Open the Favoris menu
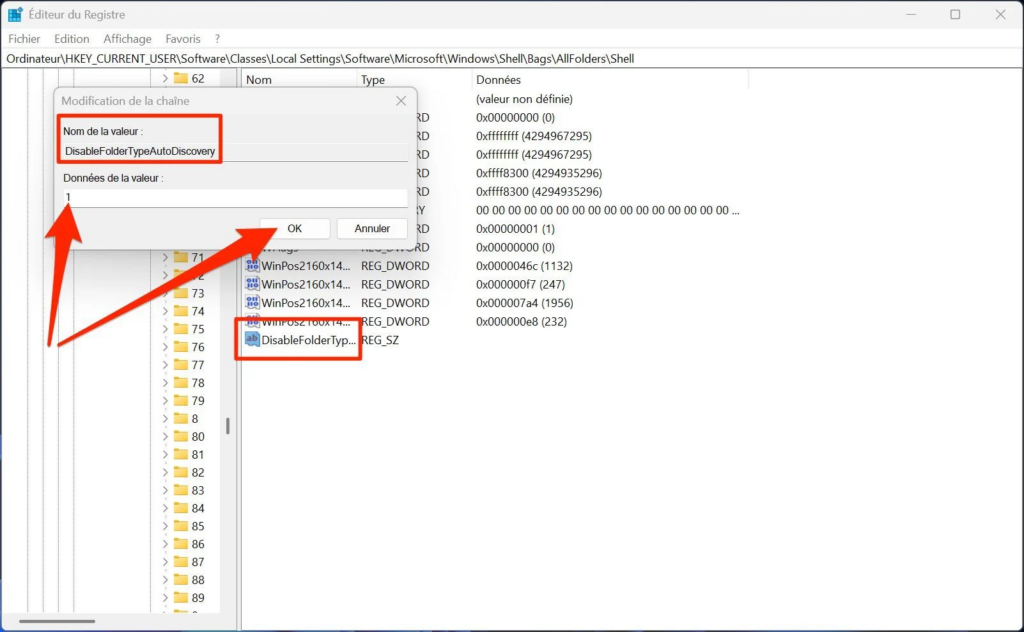The image size is (1024, 632). pyautogui.click(x=183, y=39)
